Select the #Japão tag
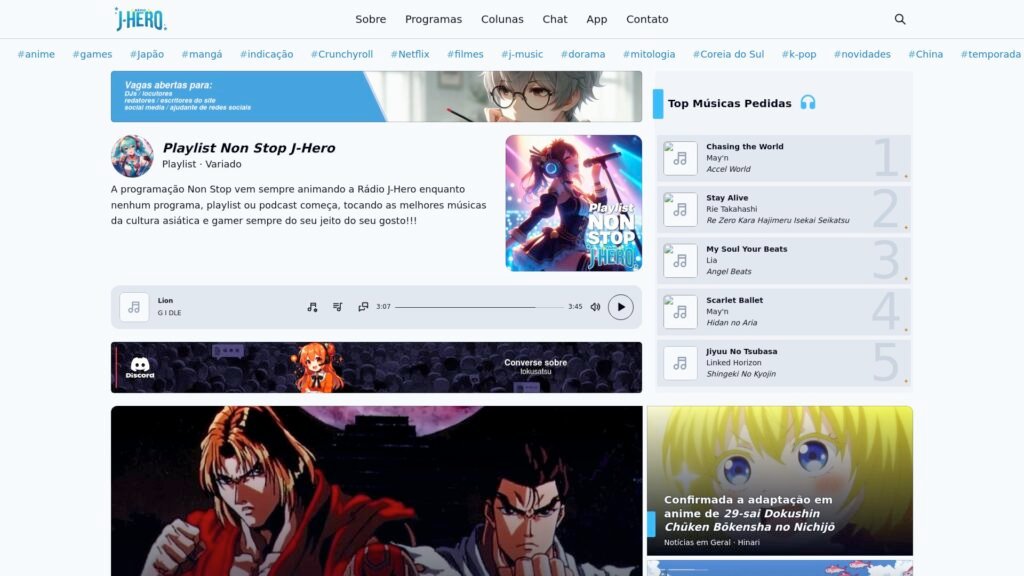The width and height of the screenshot is (1024, 576). tap(147, 54)
